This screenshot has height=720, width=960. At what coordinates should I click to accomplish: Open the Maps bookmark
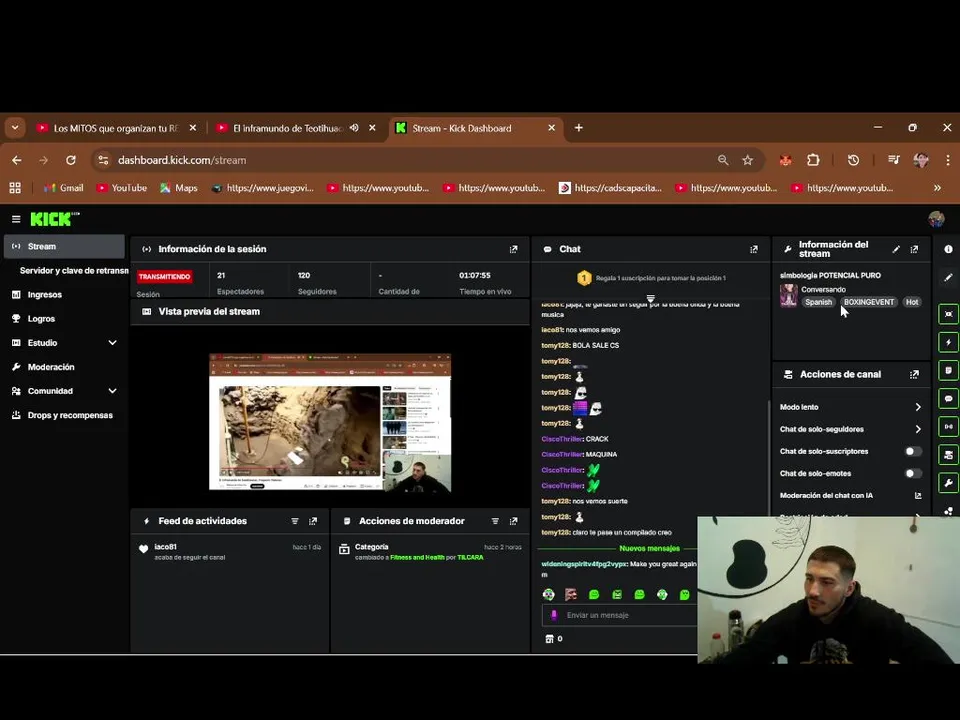(179, 188)
